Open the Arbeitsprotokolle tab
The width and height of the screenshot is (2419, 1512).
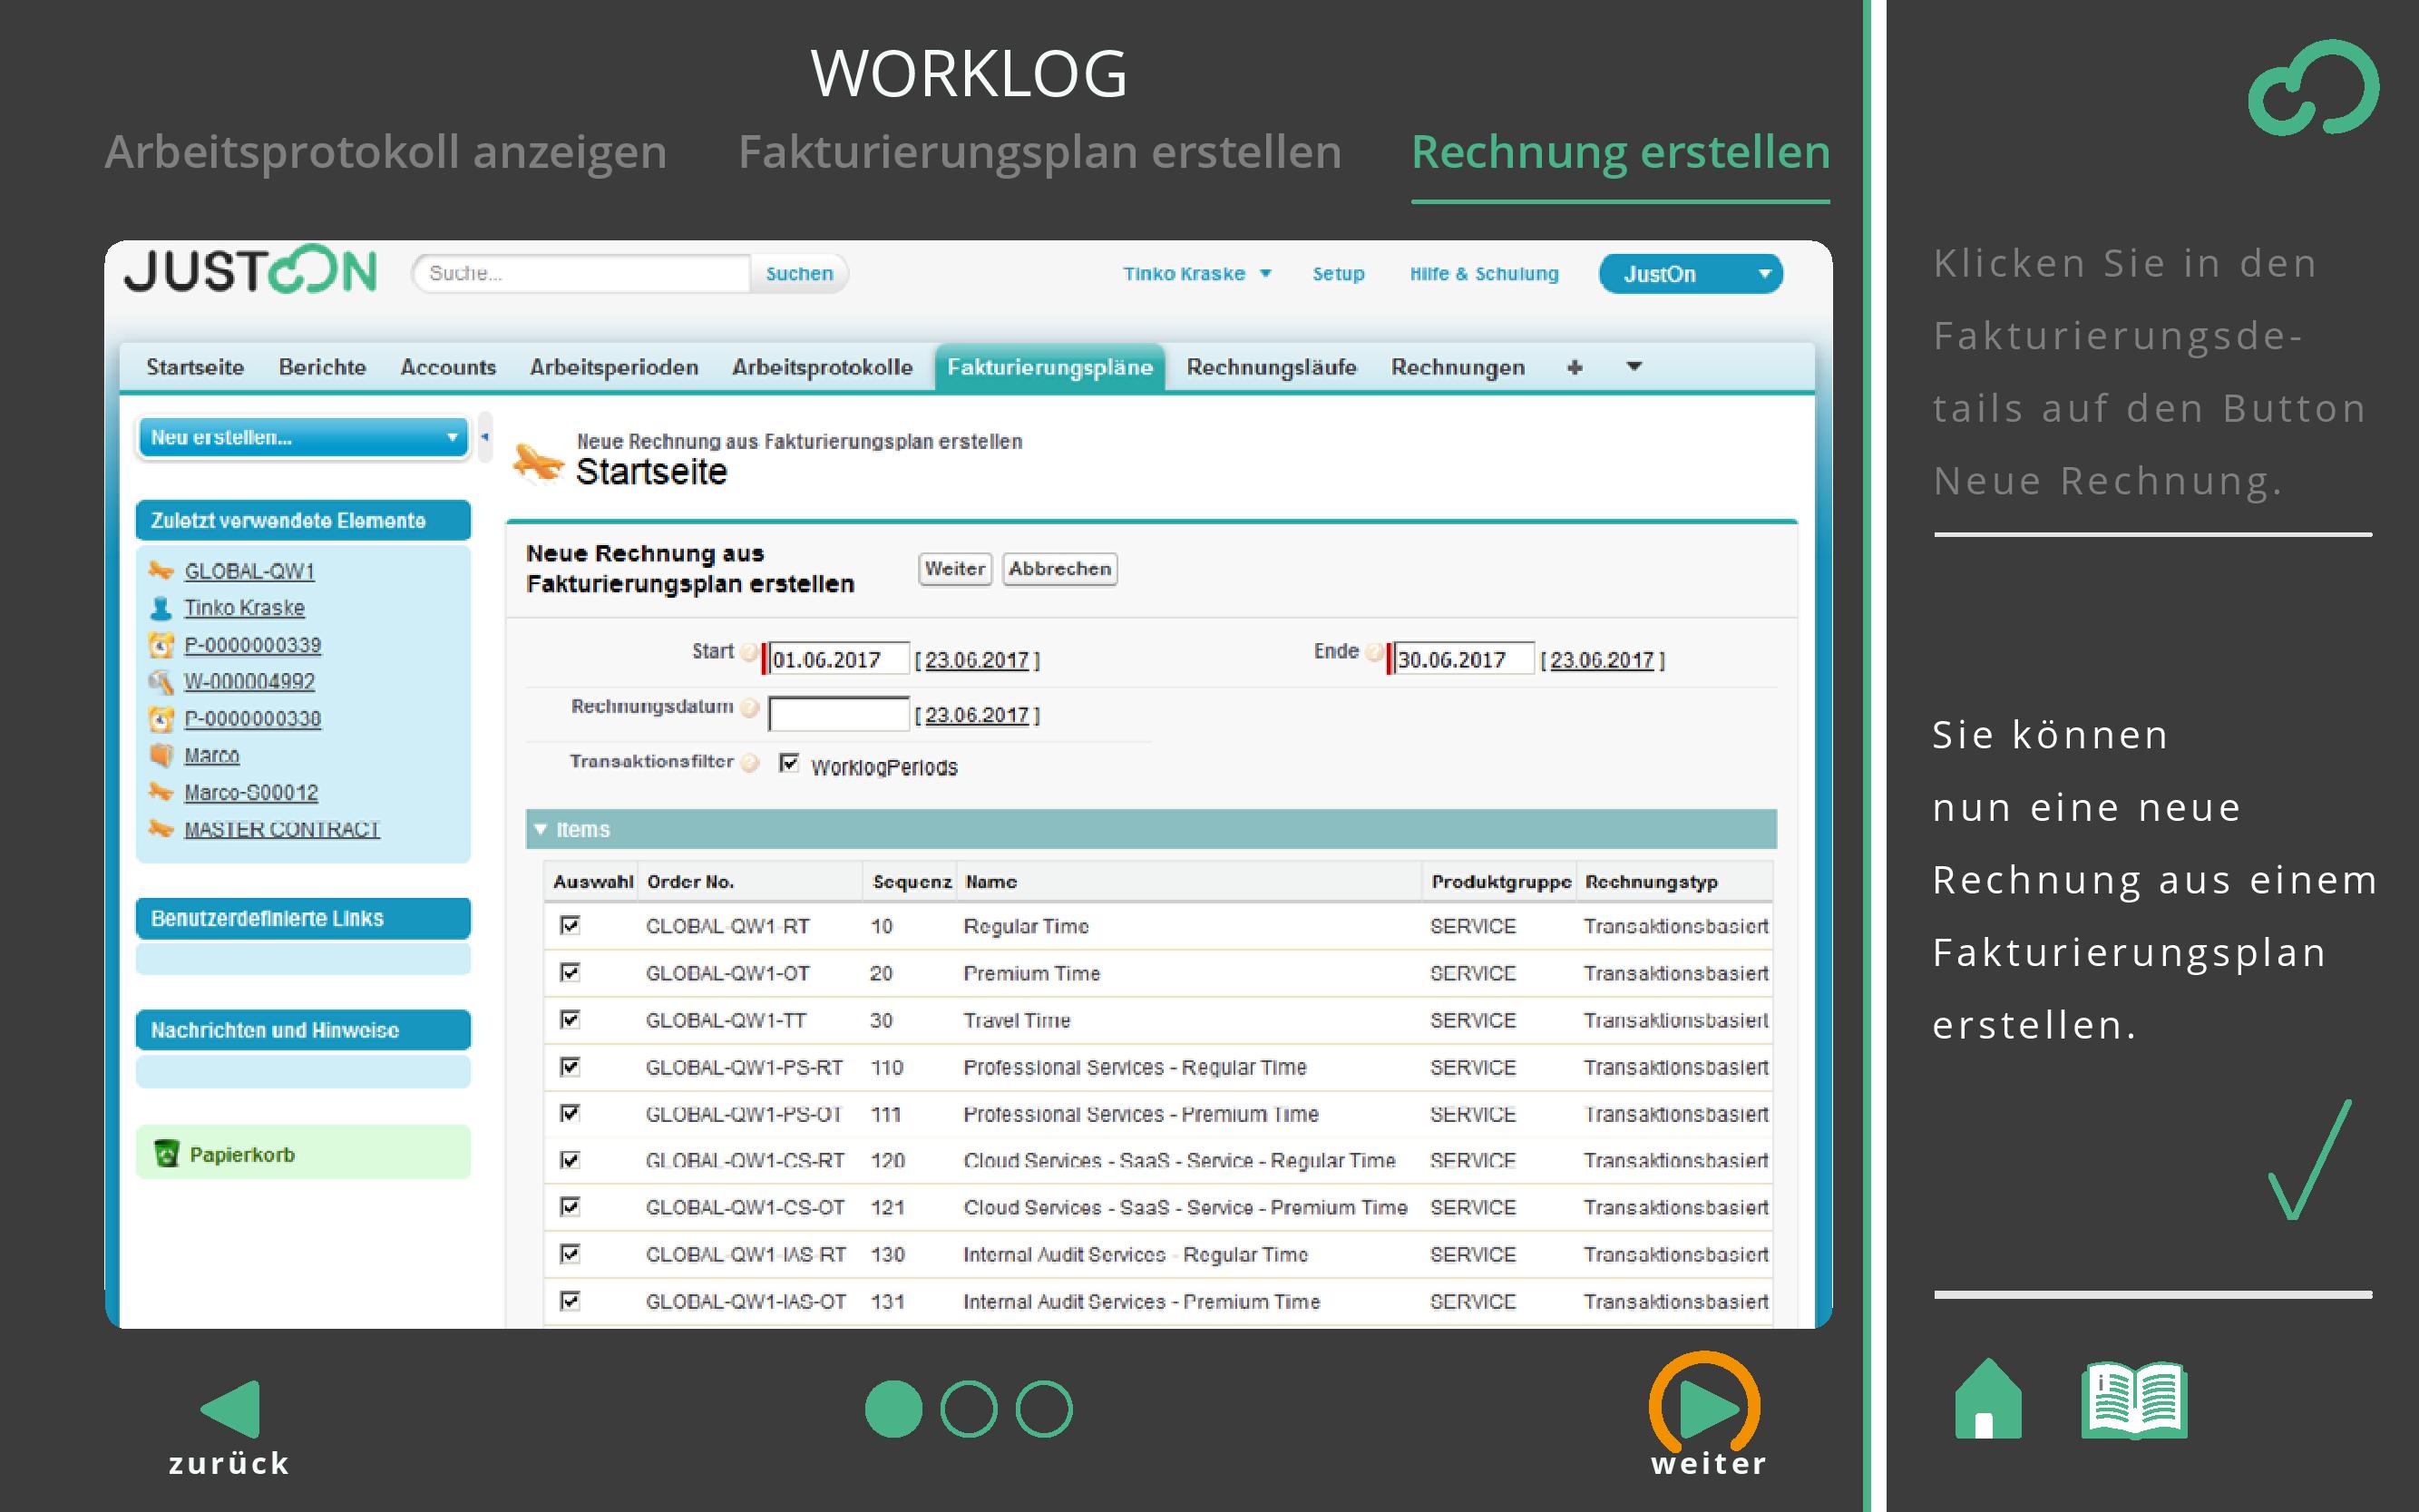click(821, 367)
